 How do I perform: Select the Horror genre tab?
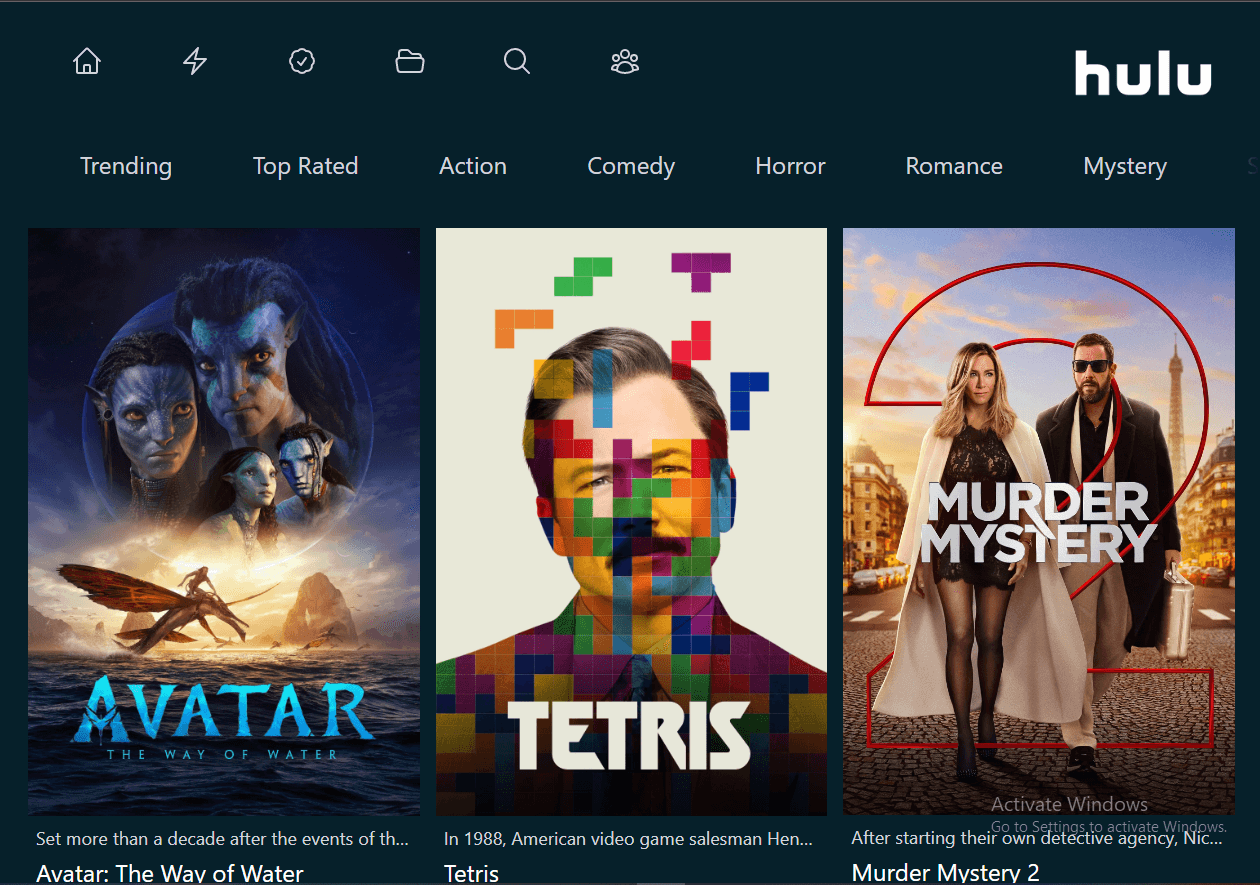tap(790, 166)
